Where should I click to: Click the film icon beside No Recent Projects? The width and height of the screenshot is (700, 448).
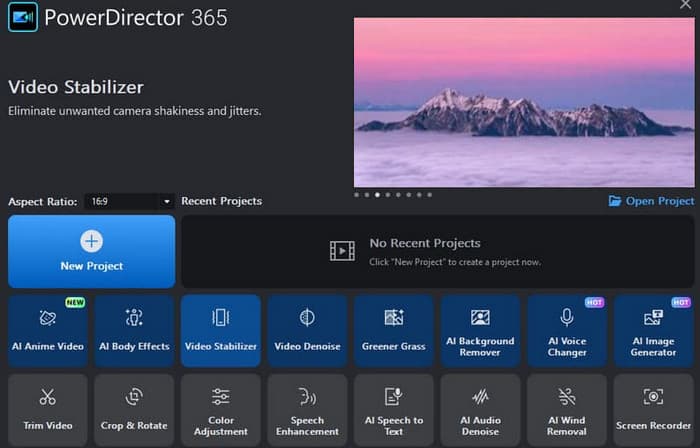[342, 251]
